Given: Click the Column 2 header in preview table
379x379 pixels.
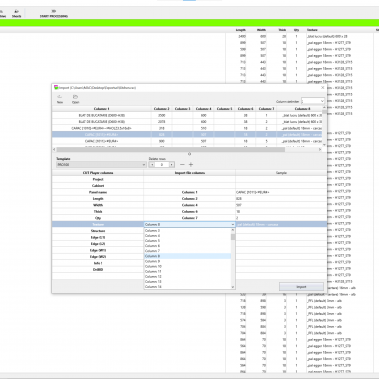Looking at the screenshot, I should click(x=162, y=109).
